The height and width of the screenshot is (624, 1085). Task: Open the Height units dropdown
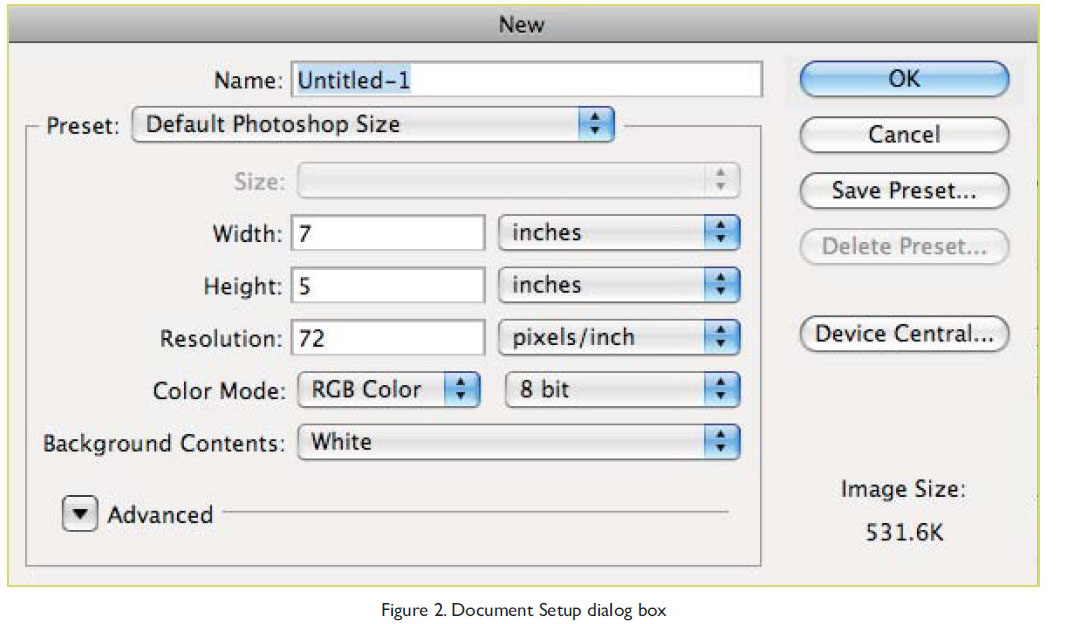click(618, 287)
